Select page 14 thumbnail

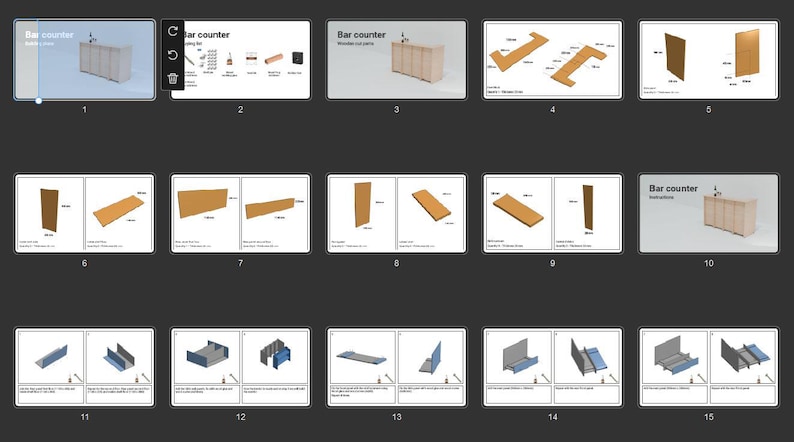(552, 367)
